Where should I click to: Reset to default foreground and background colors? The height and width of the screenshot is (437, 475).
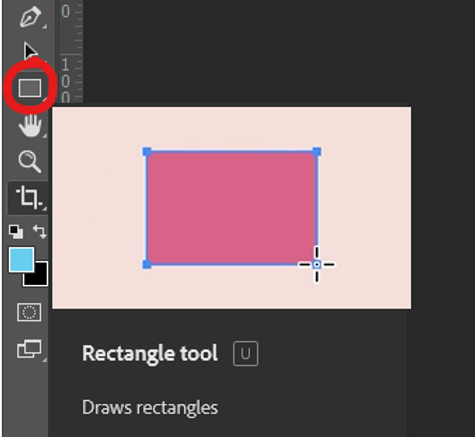[x=16, y=232]
